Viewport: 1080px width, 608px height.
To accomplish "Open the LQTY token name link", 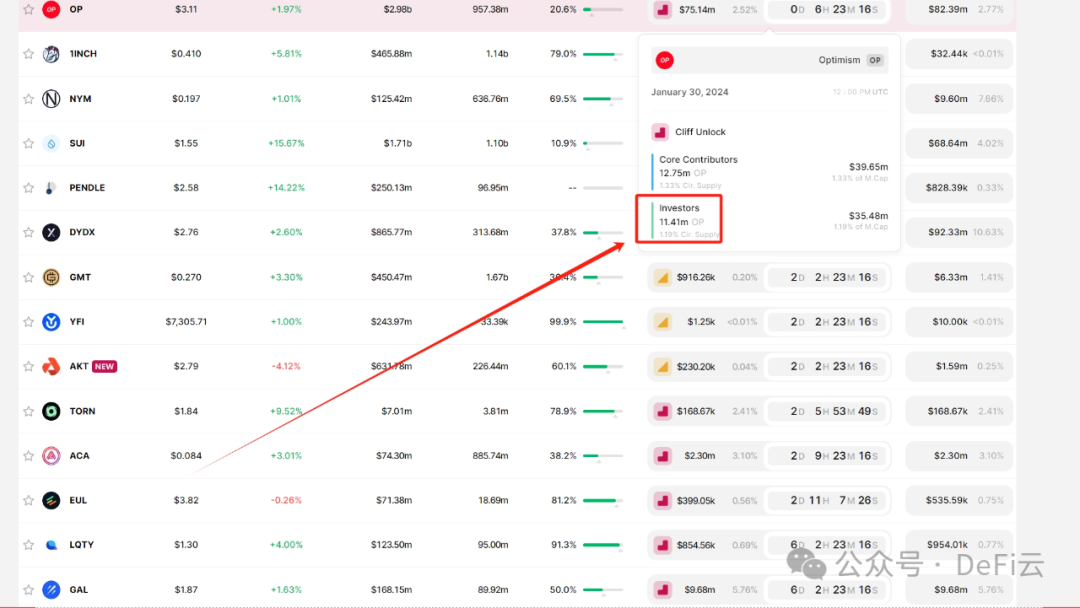I will pyautogui.click(x=81, y=545).
